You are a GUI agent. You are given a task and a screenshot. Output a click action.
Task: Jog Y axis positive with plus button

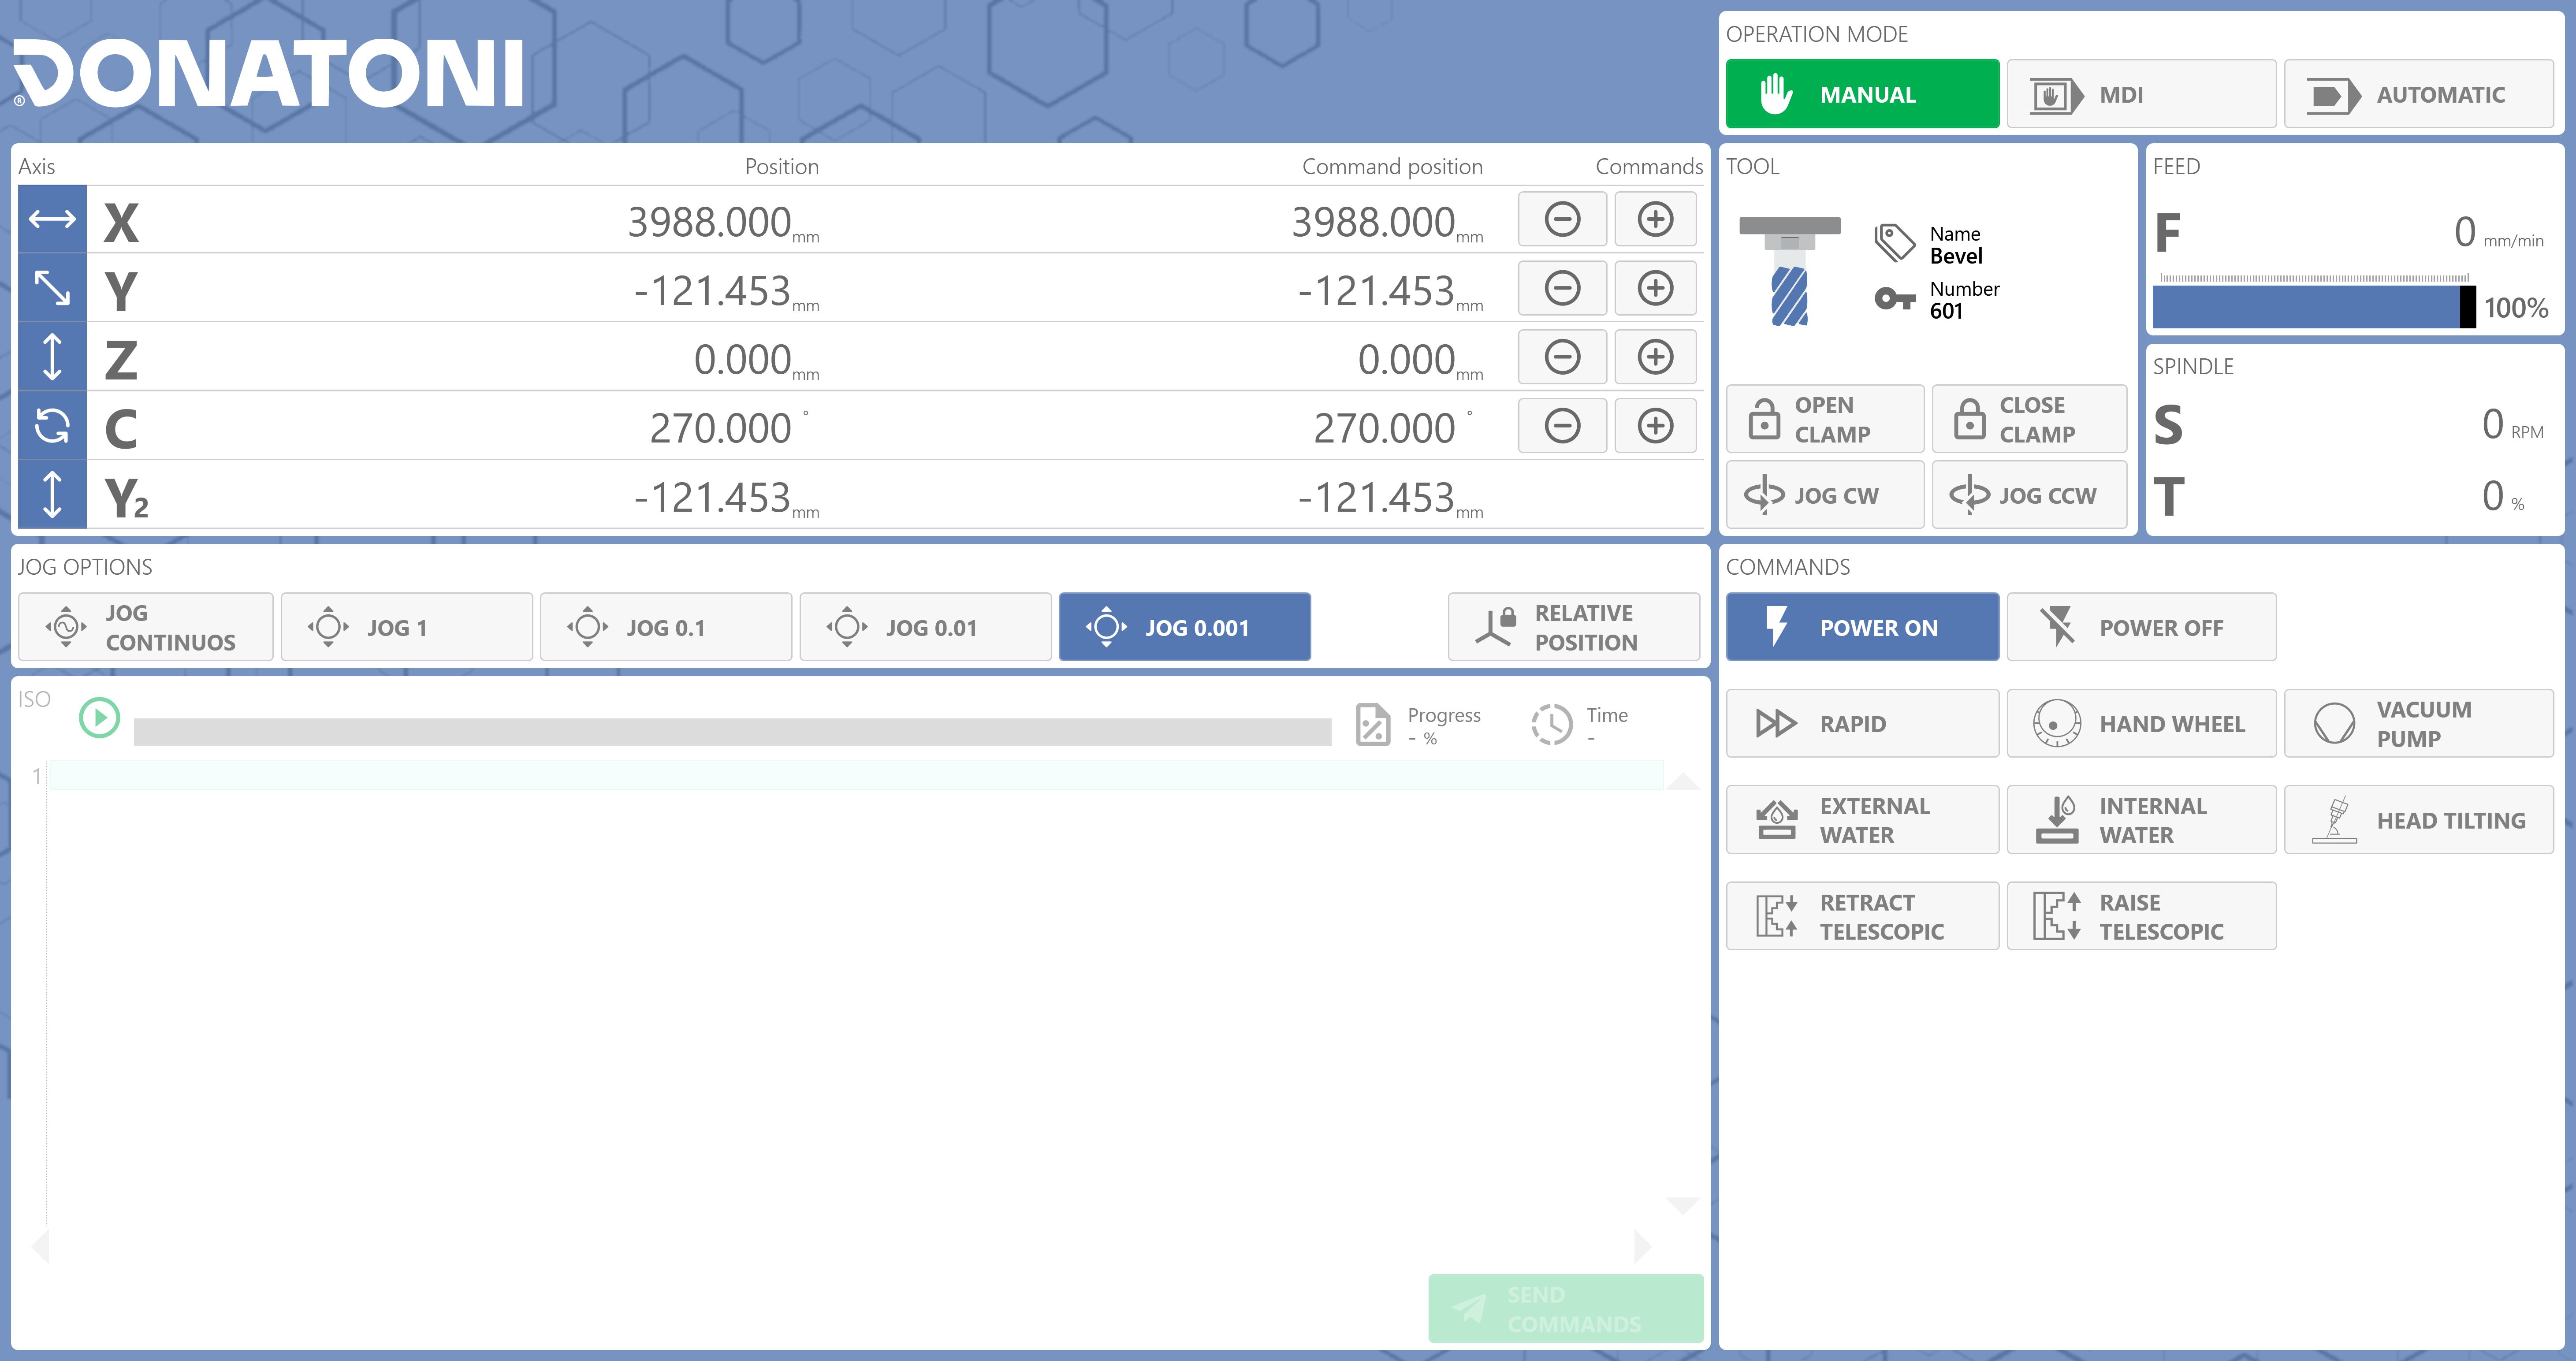(x=1655, y=288)
